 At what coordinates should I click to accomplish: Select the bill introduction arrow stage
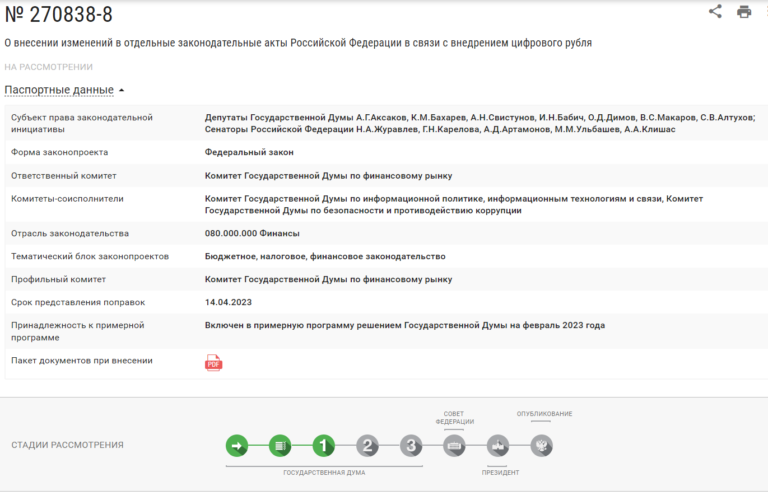(237, 446)
